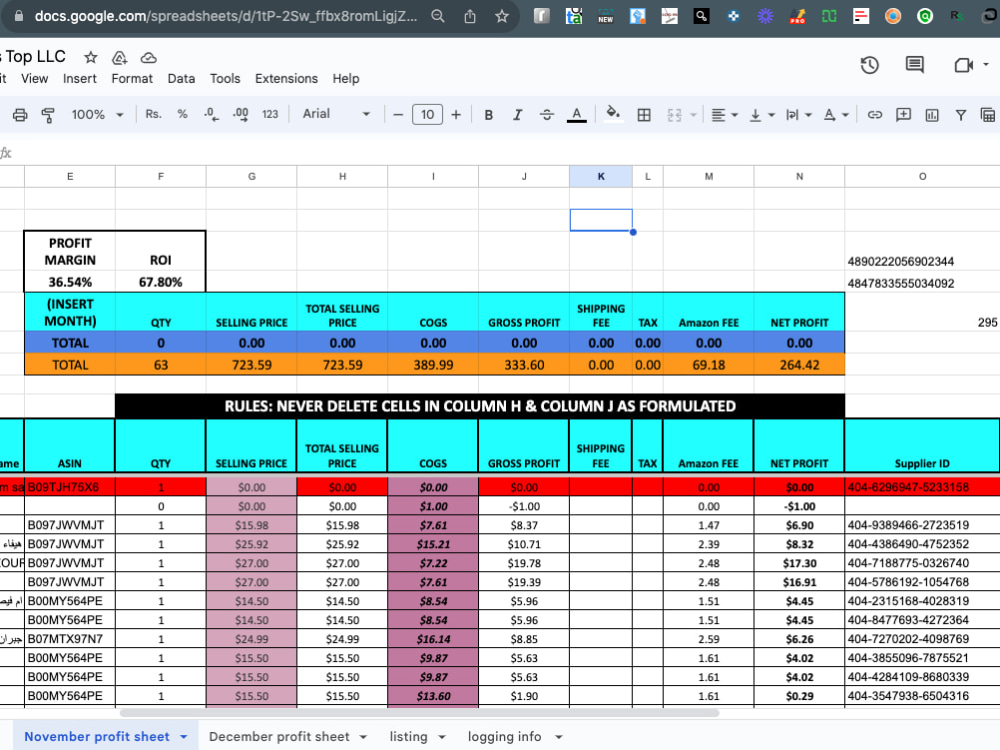Open the comment history icon
The image size is (1000, 750).
(915, 64)
